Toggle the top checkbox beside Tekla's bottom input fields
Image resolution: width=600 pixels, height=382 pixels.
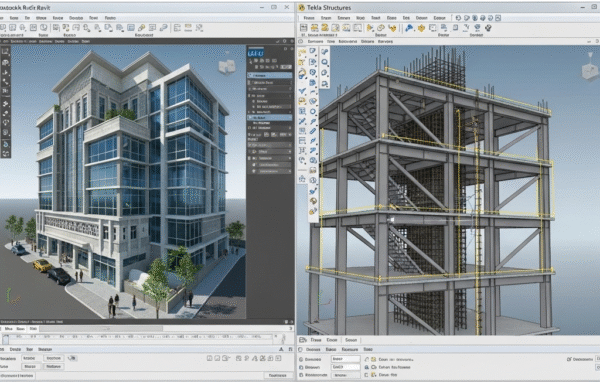click(x=367, y=359)
